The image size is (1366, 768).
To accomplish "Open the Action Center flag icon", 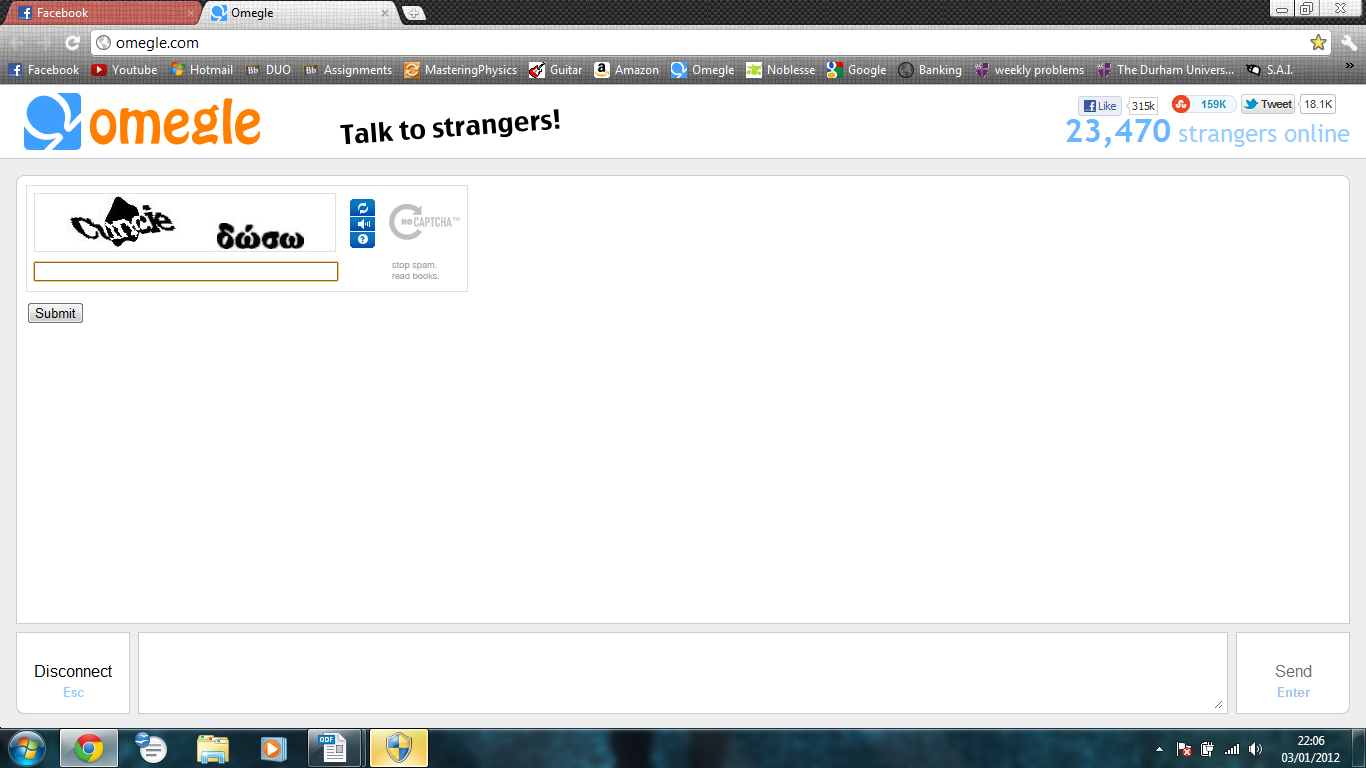I will [1183, 749].
